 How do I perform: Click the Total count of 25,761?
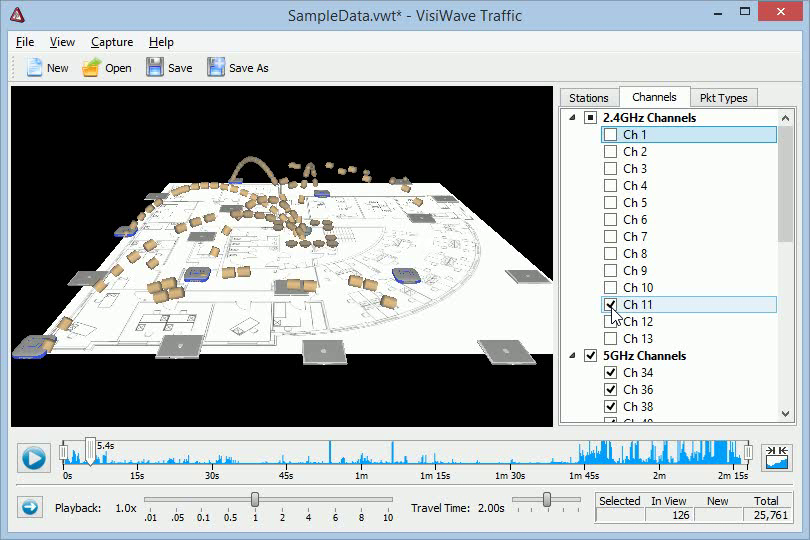[x=767, y=515]
